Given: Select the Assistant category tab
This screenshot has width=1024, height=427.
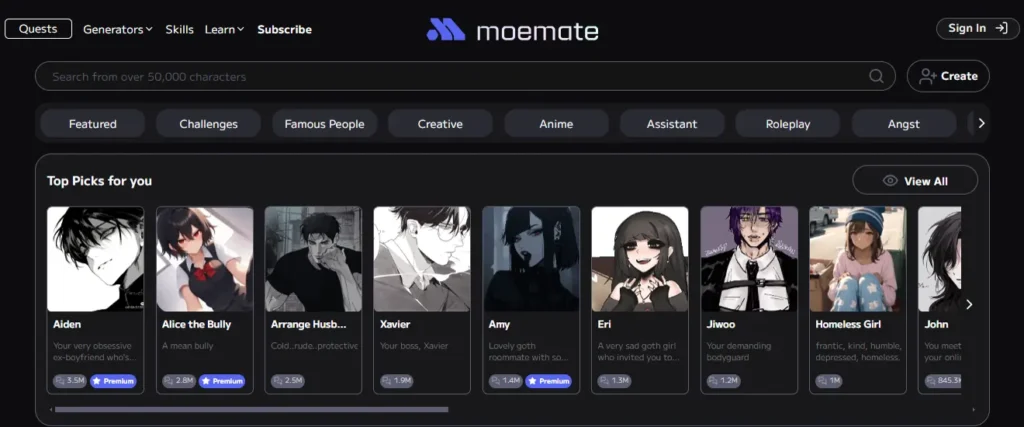Looking at the screenshot, I should 672,123.
